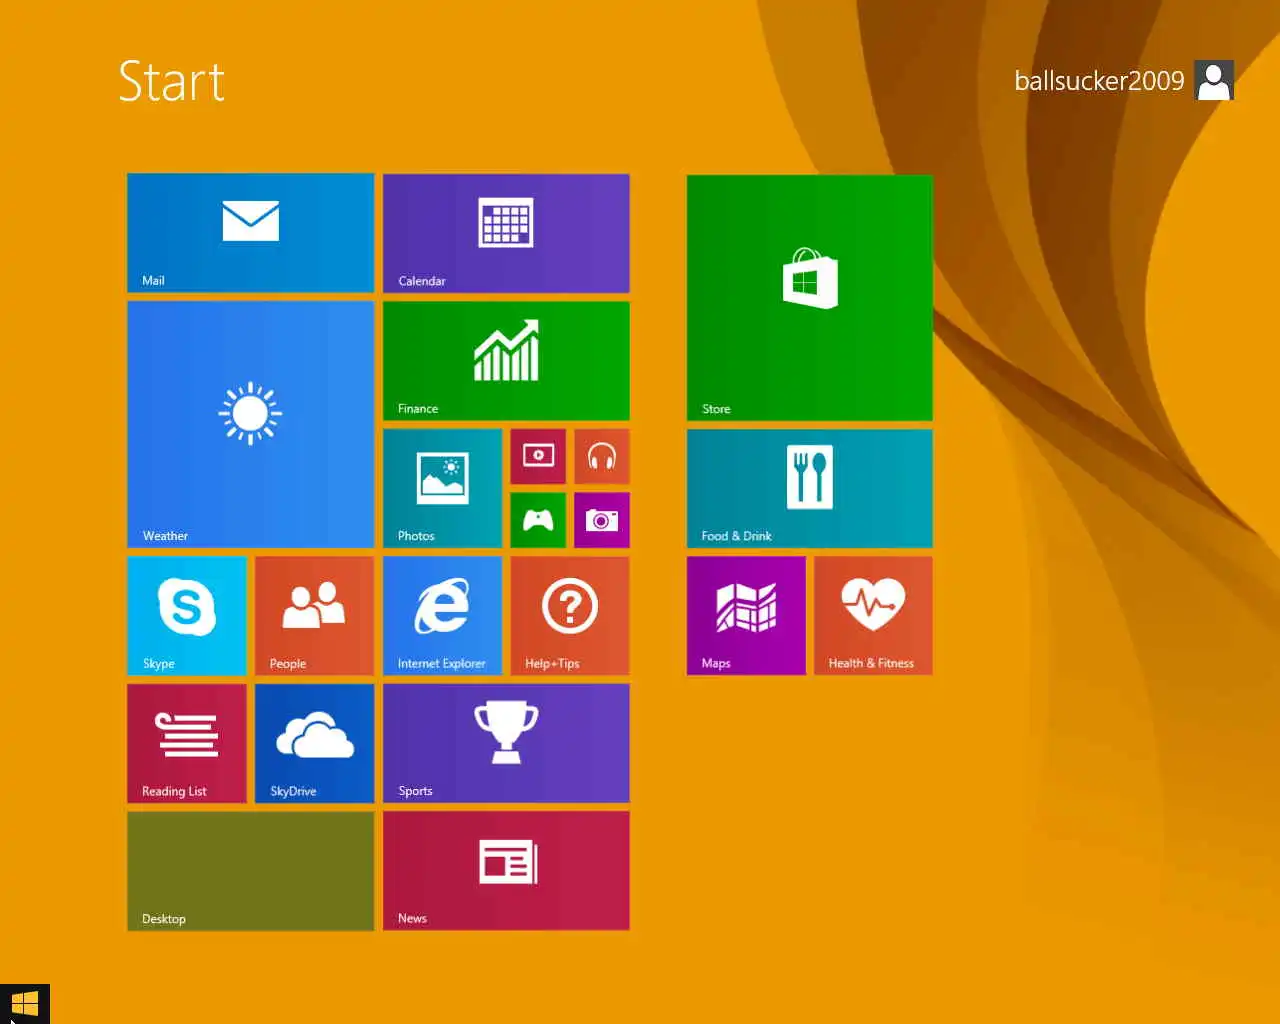Launch Skype from its tile
1280x1024 pixels.
pyautogui.click(x=187, y=616)
